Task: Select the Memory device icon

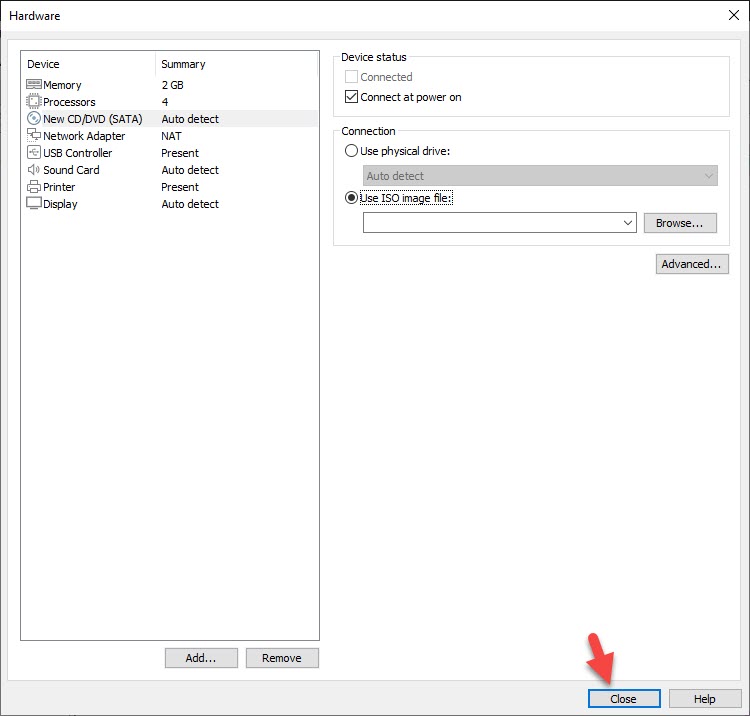Action: point(34,85)
